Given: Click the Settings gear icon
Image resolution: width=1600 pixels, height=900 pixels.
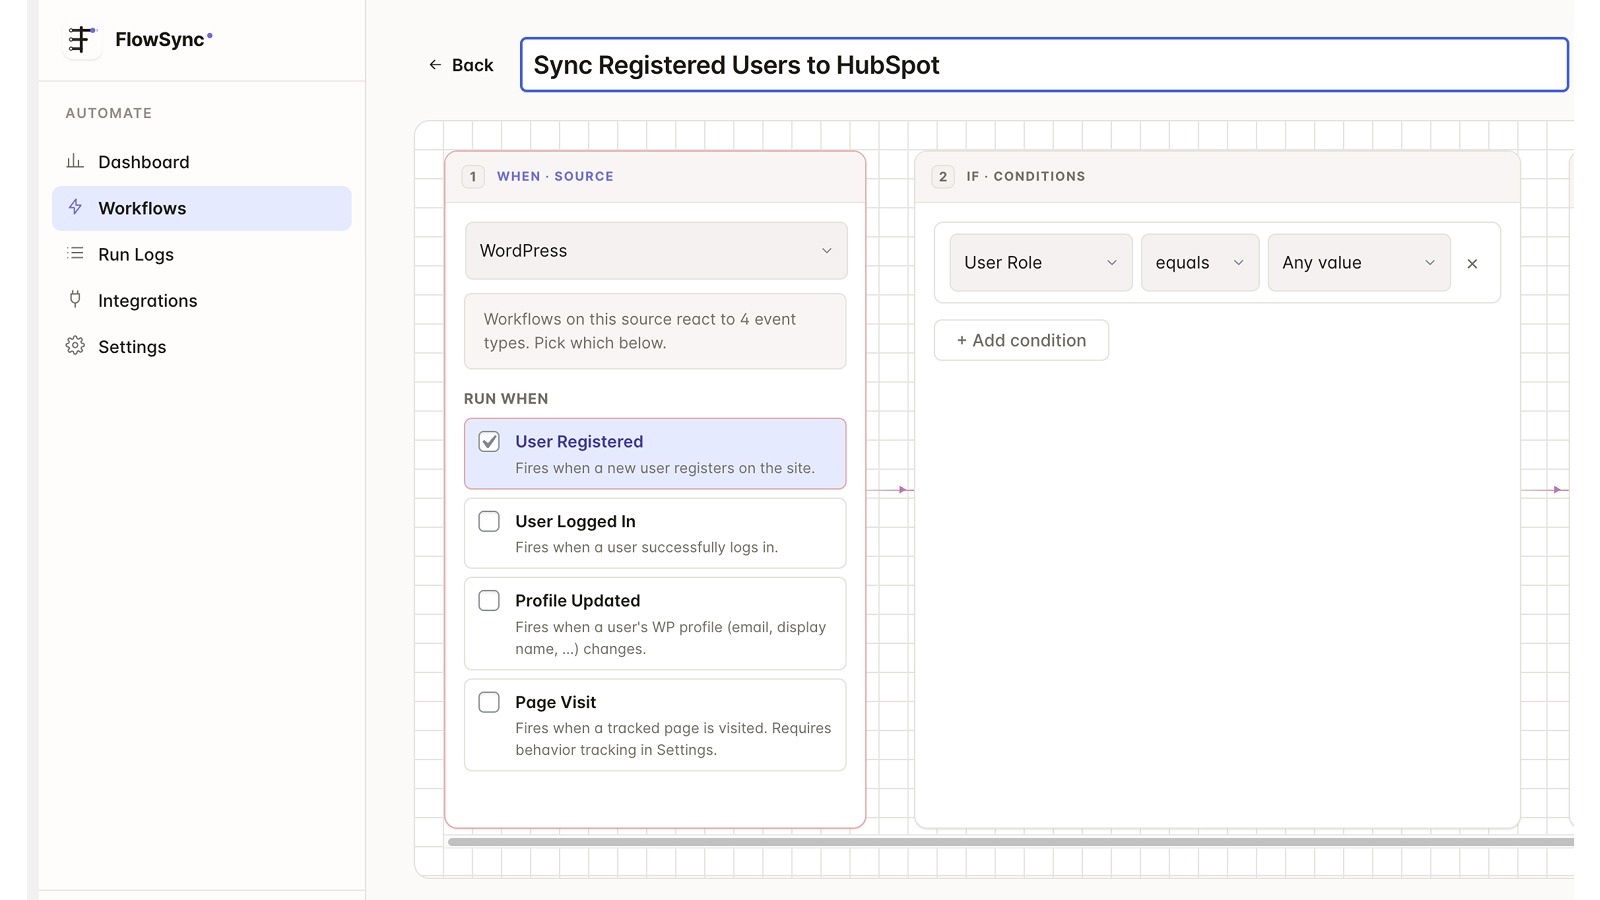Looking at the screenshot, I should point(75,345).
